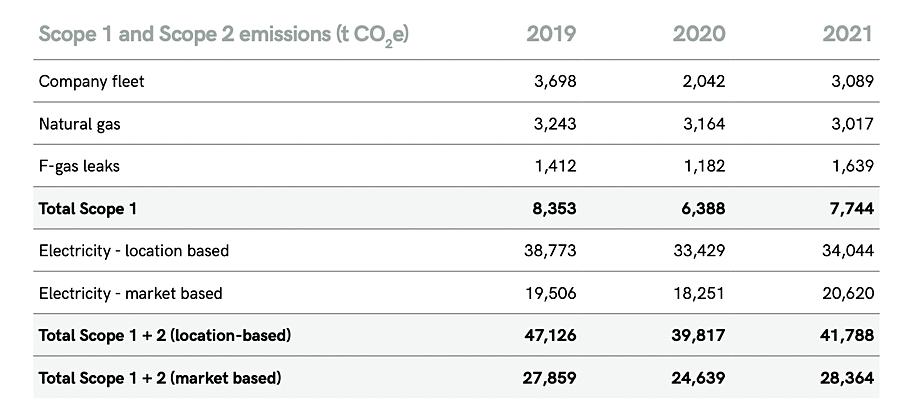
Task: Click the 2021 column header
Action: 847,33
